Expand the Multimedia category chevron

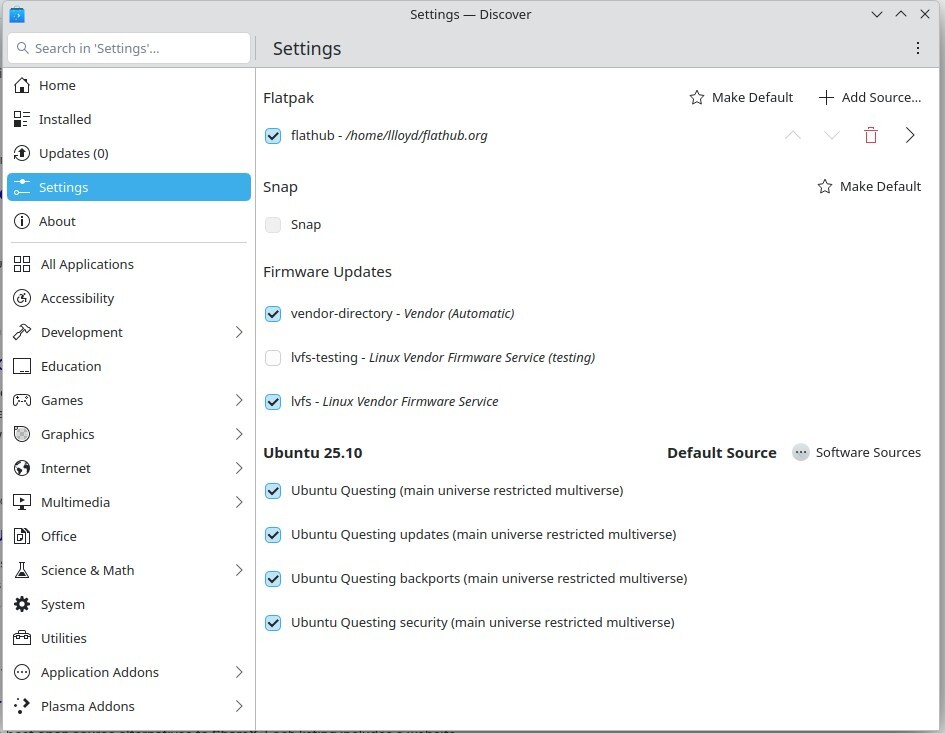click(239, 502)
